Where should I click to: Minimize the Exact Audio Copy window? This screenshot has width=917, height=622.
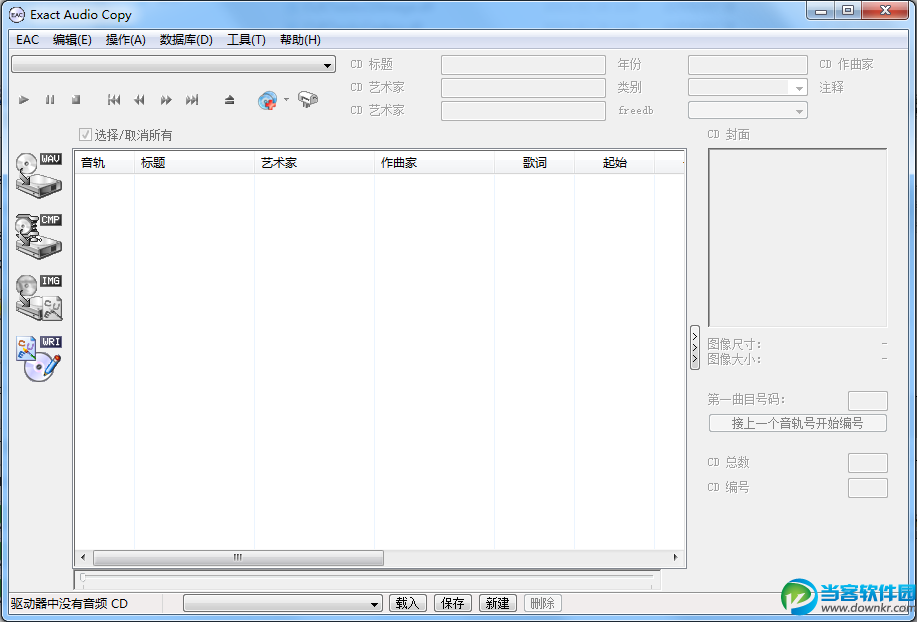(822, 11)
